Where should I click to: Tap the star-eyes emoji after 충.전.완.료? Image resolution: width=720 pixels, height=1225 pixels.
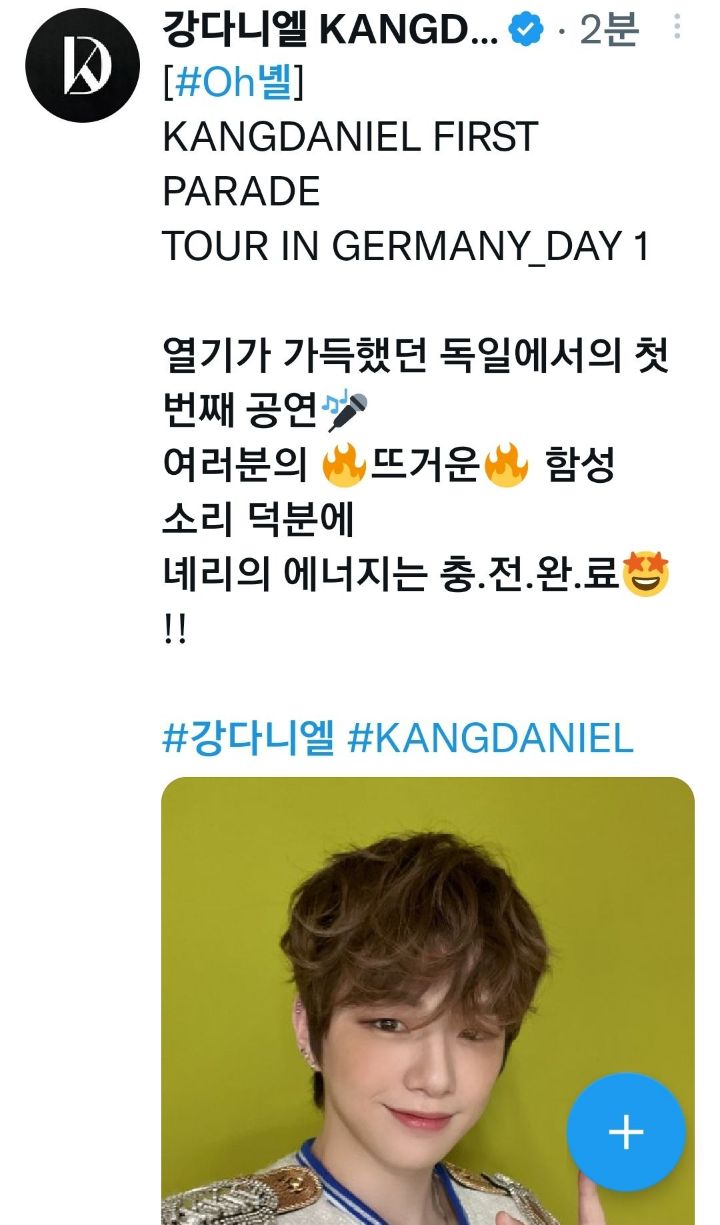pos(646,575)
